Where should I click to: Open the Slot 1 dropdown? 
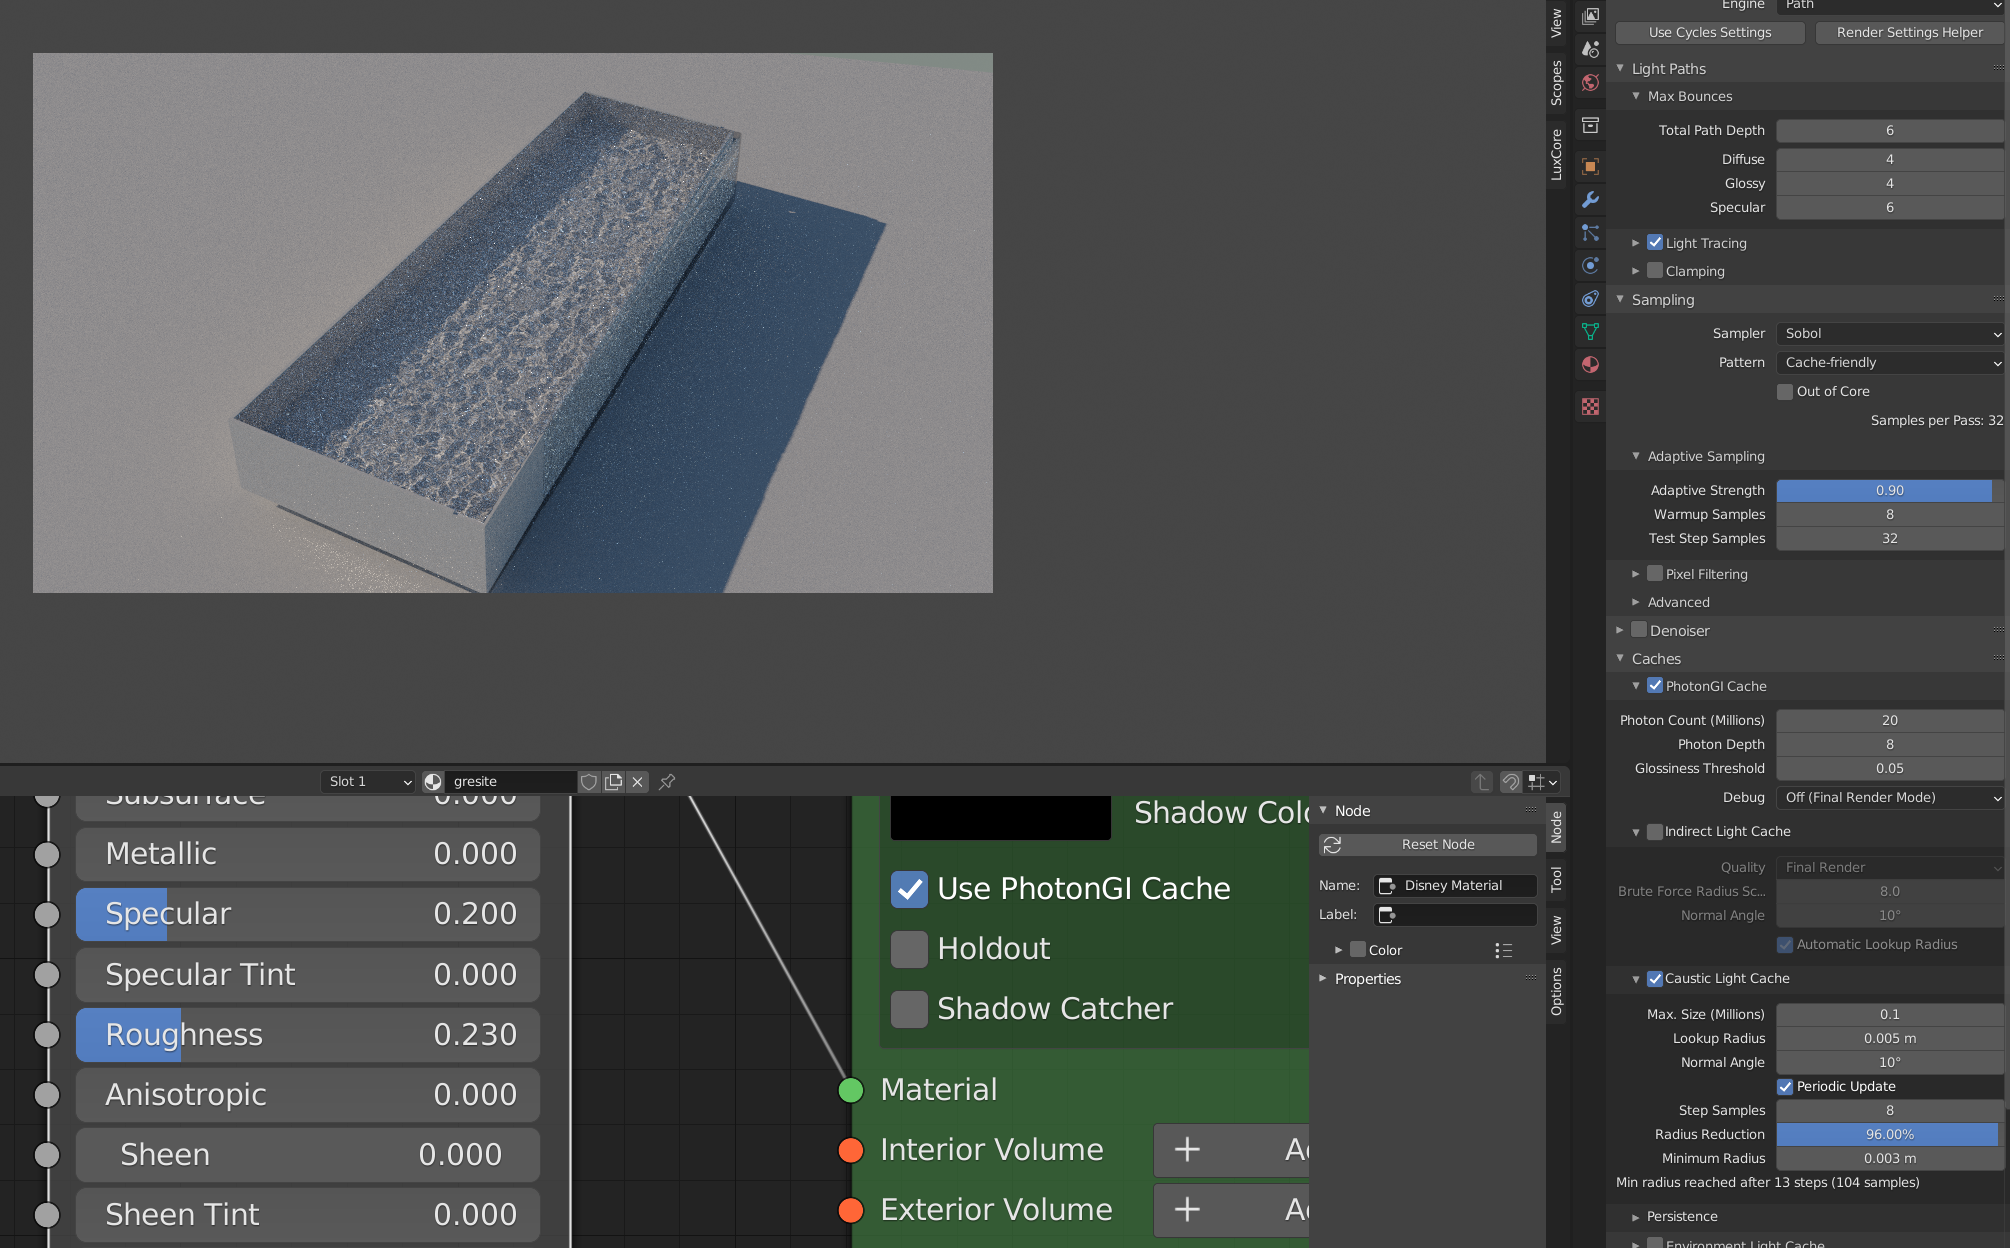tap(368, 782)
